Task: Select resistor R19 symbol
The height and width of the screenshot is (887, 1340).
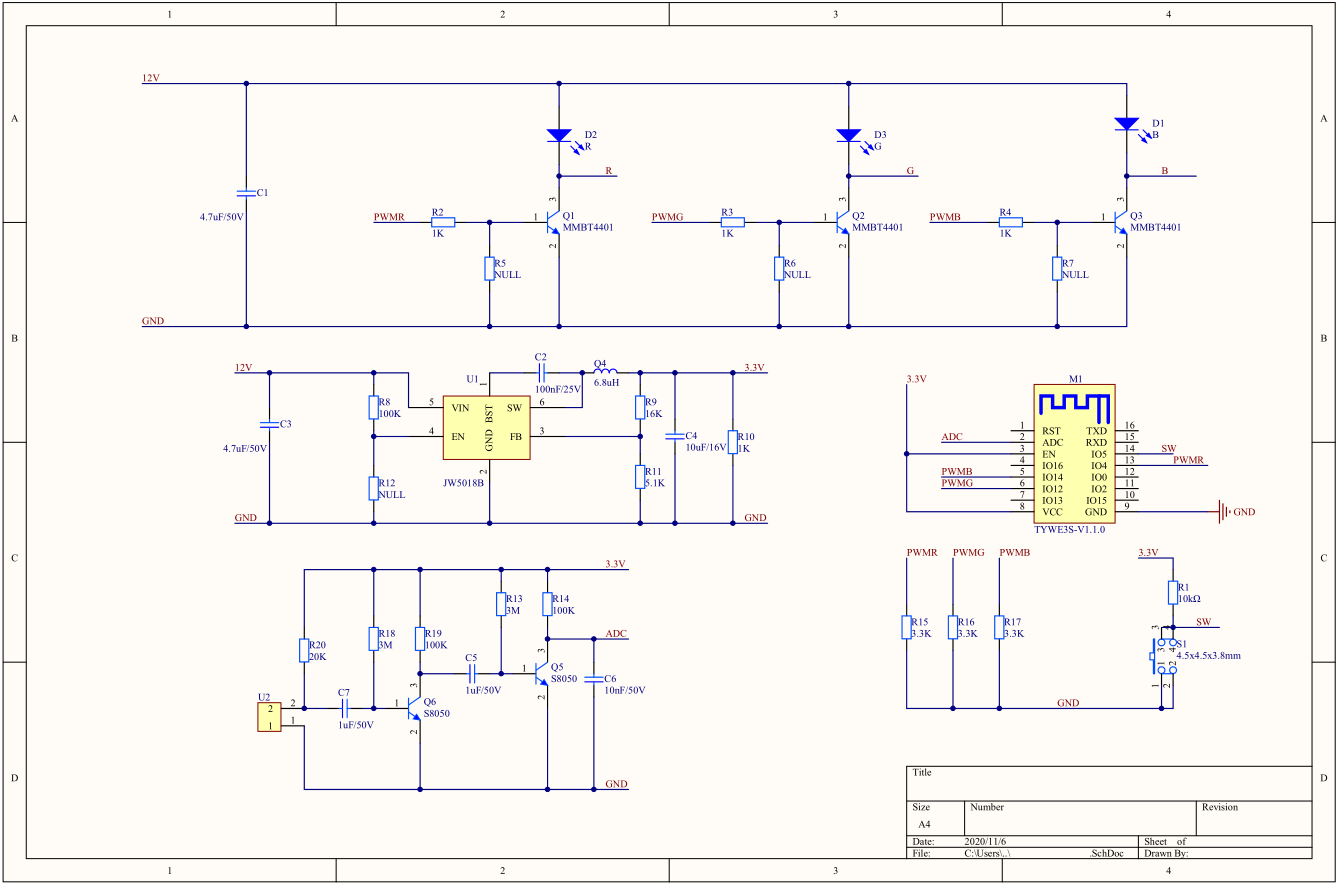Action: 420,639
